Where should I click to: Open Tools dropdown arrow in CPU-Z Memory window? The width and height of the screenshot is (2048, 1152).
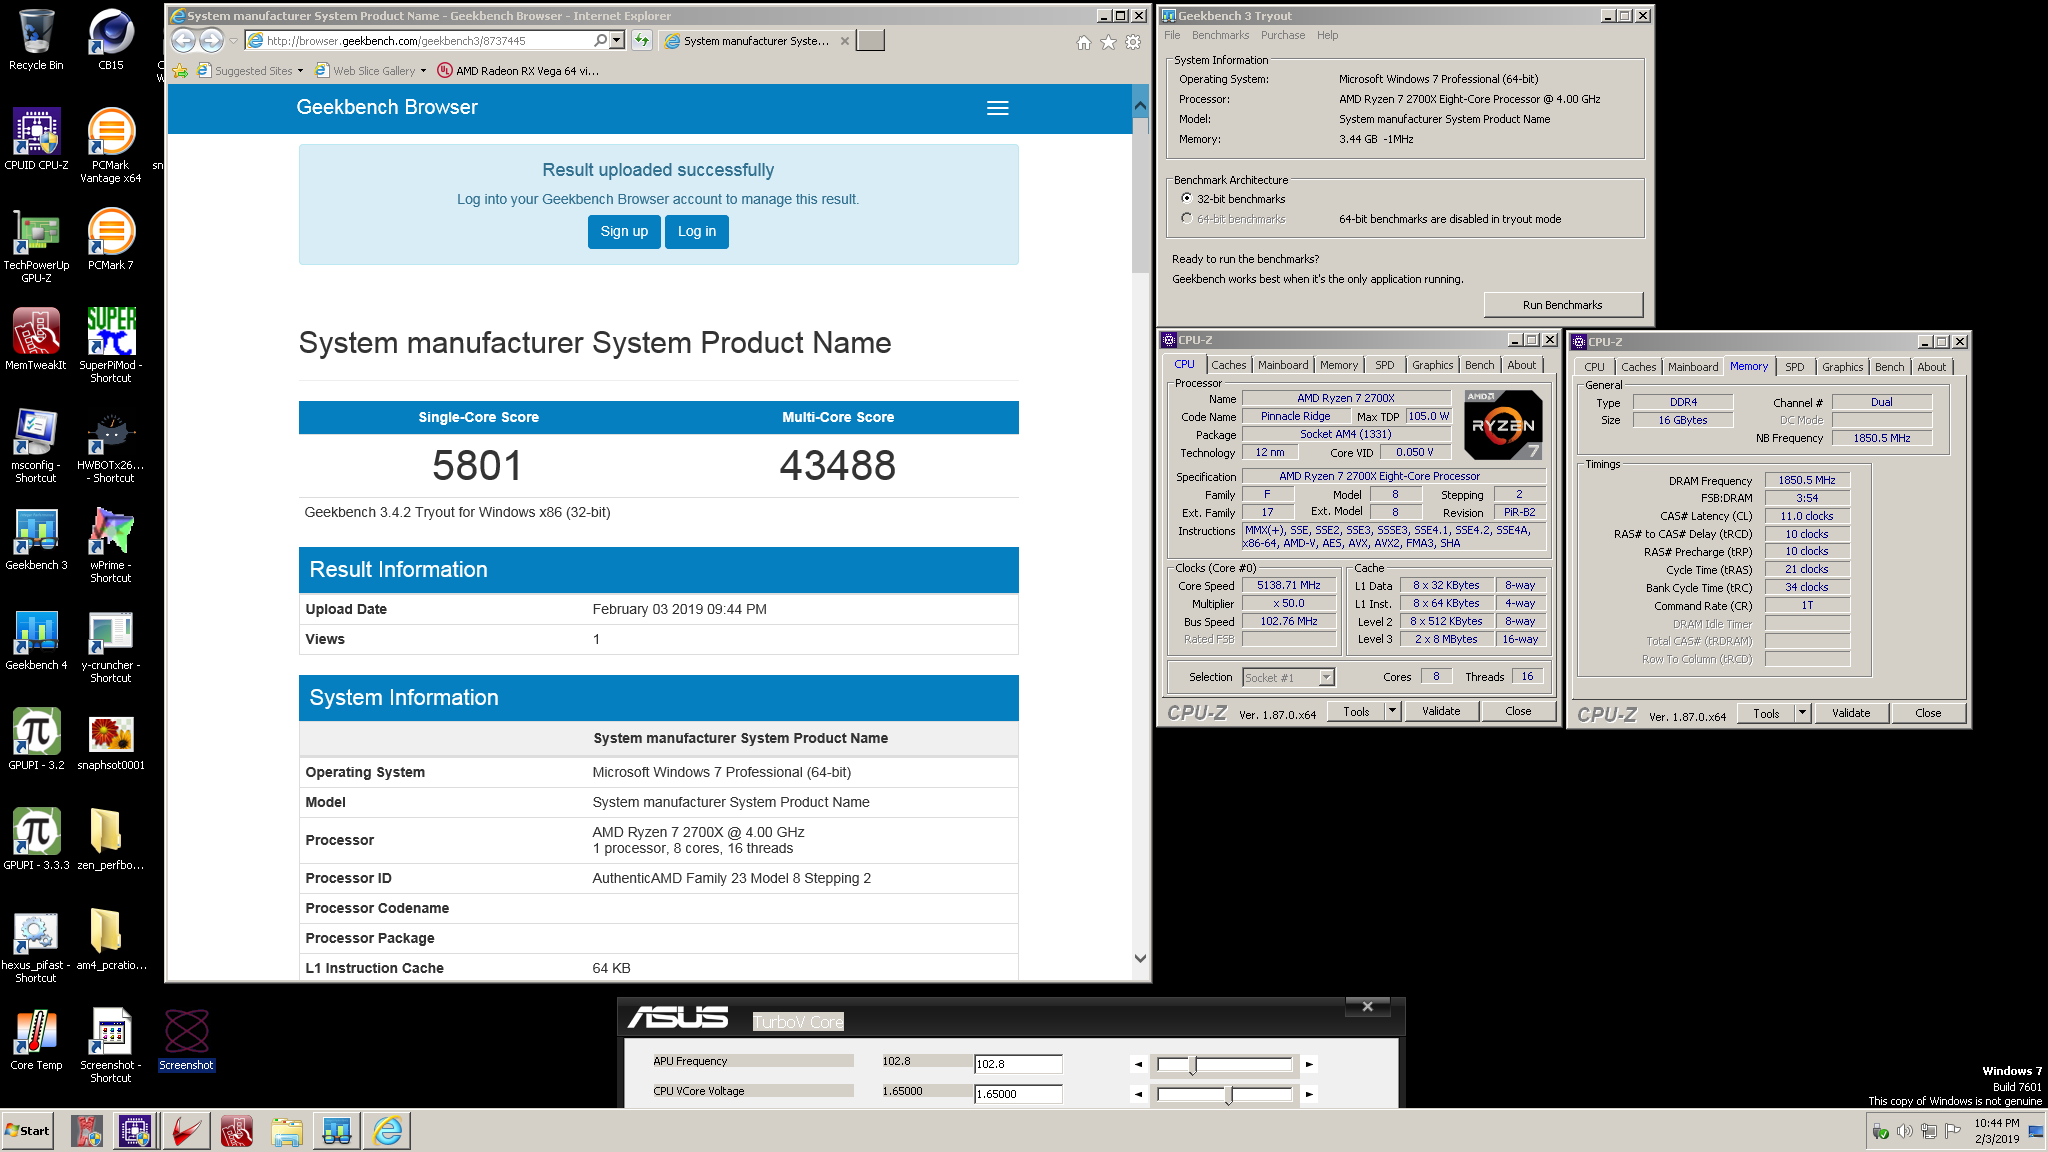(1802, 713)
